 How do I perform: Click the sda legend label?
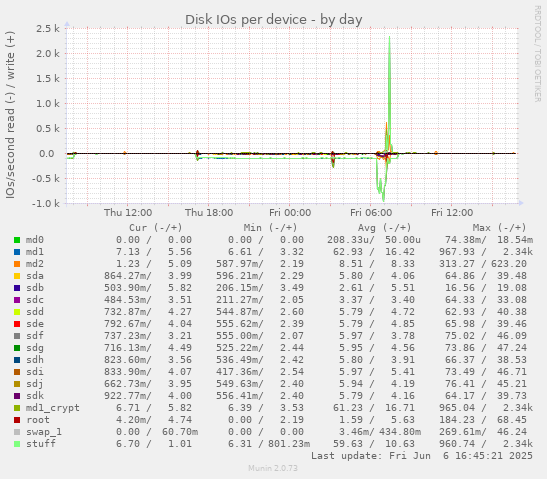click(x=35, y=276)
